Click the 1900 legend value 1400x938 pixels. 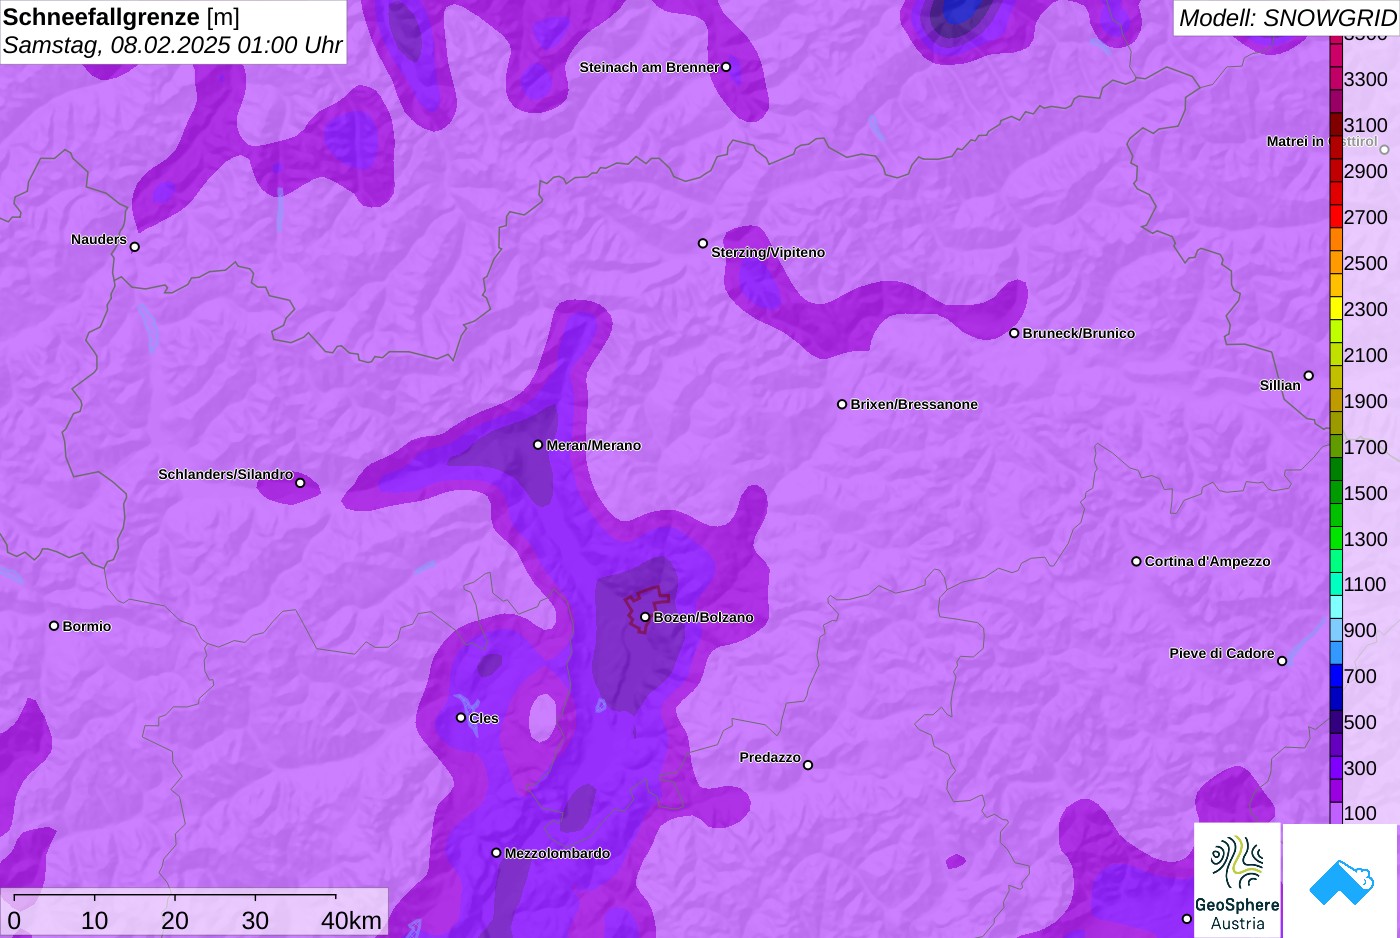click(x=1365, y=401)
